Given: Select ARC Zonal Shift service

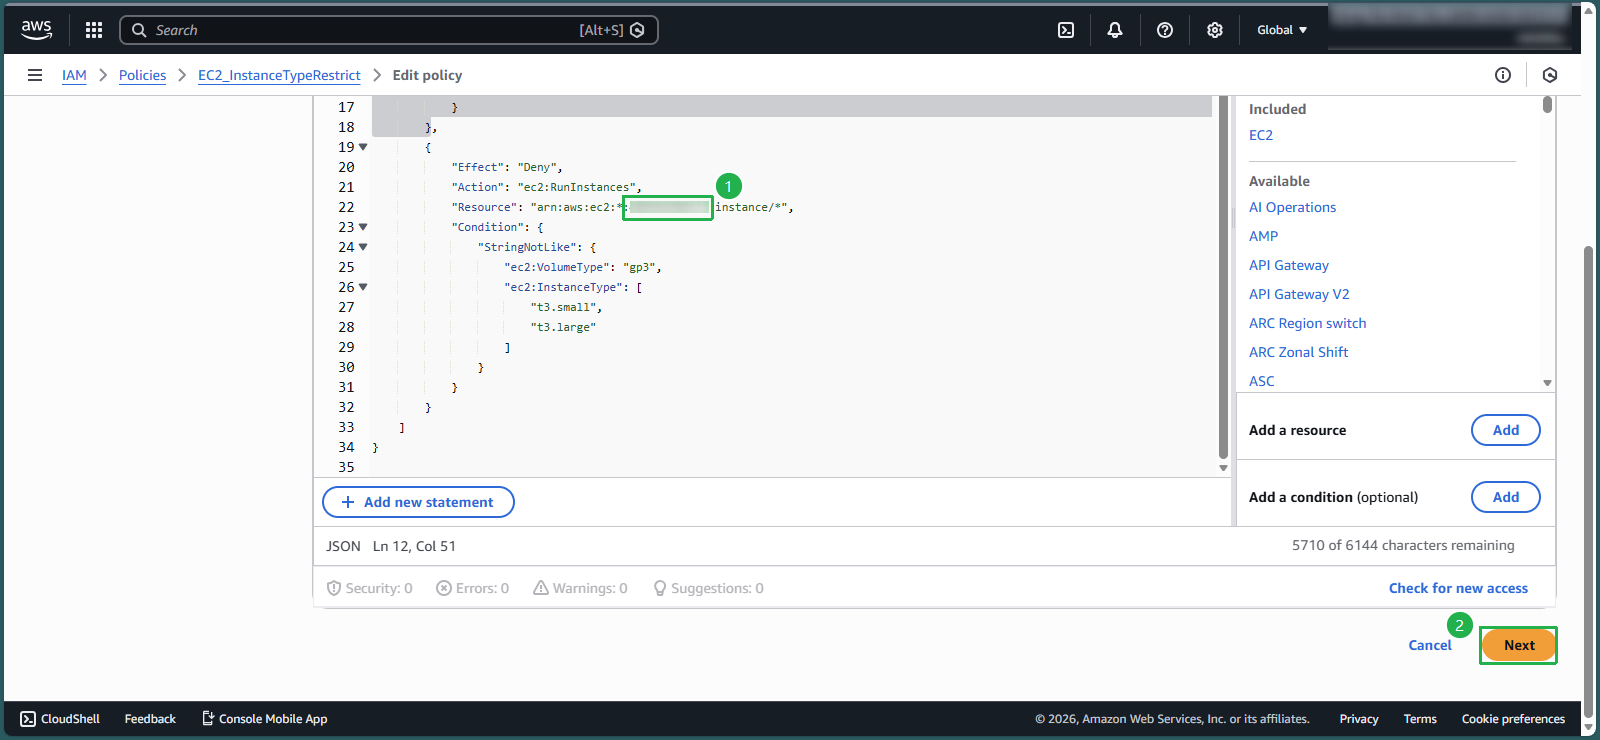Looking at the screenshot, I should click(1298, 352).
